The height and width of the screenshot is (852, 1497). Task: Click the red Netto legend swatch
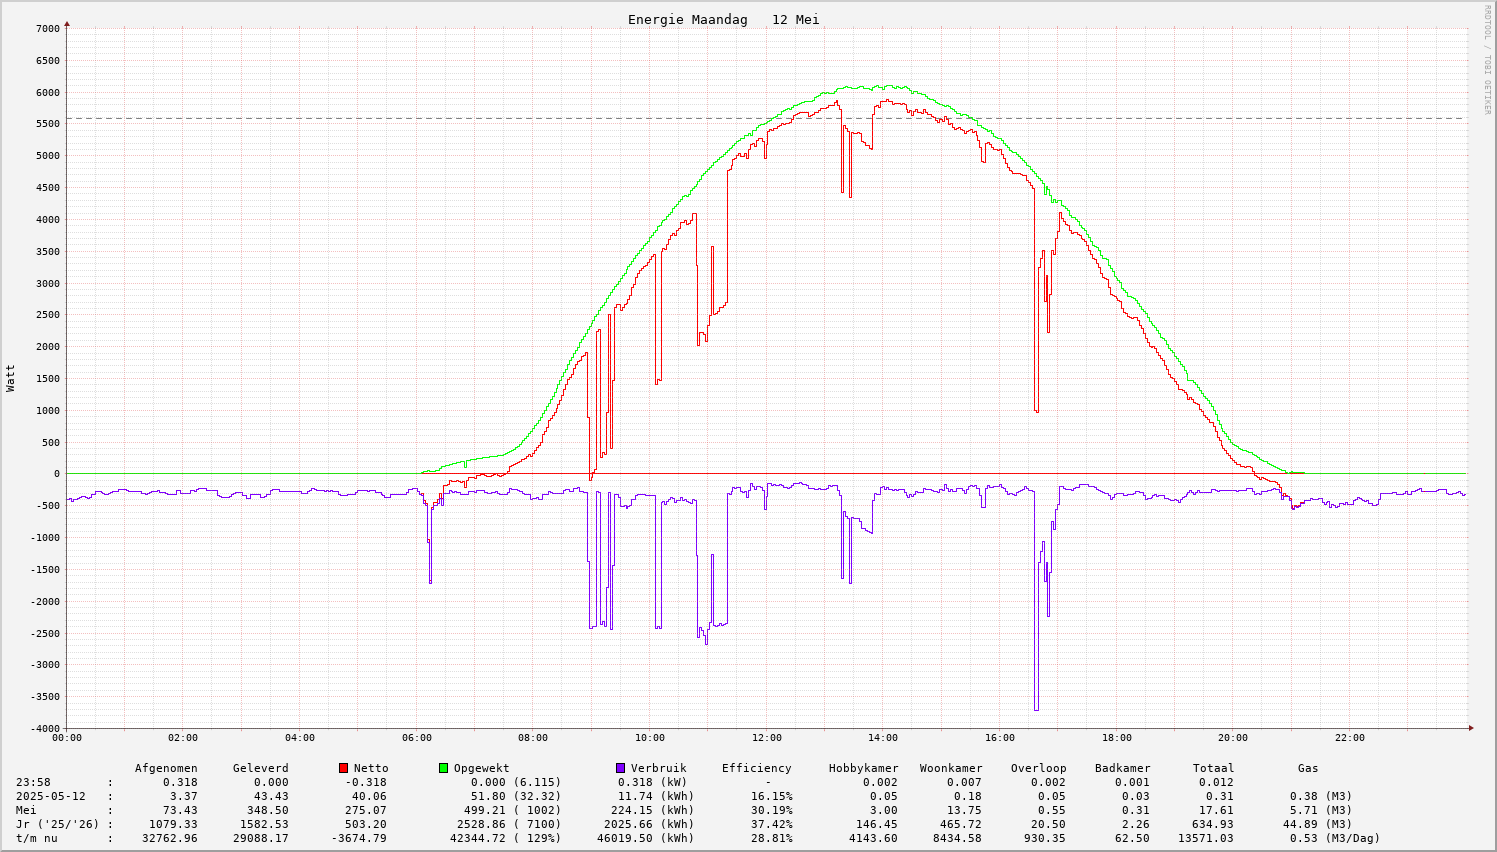click(x=343, y=768)
